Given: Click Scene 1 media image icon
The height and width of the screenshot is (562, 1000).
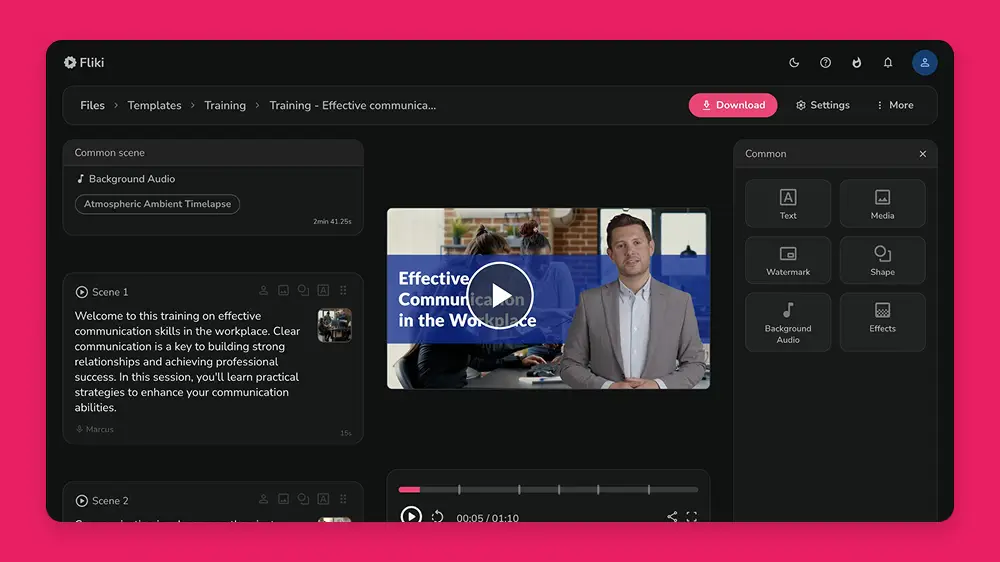Looking at the screenshot, I should click(x=283, y=291).
